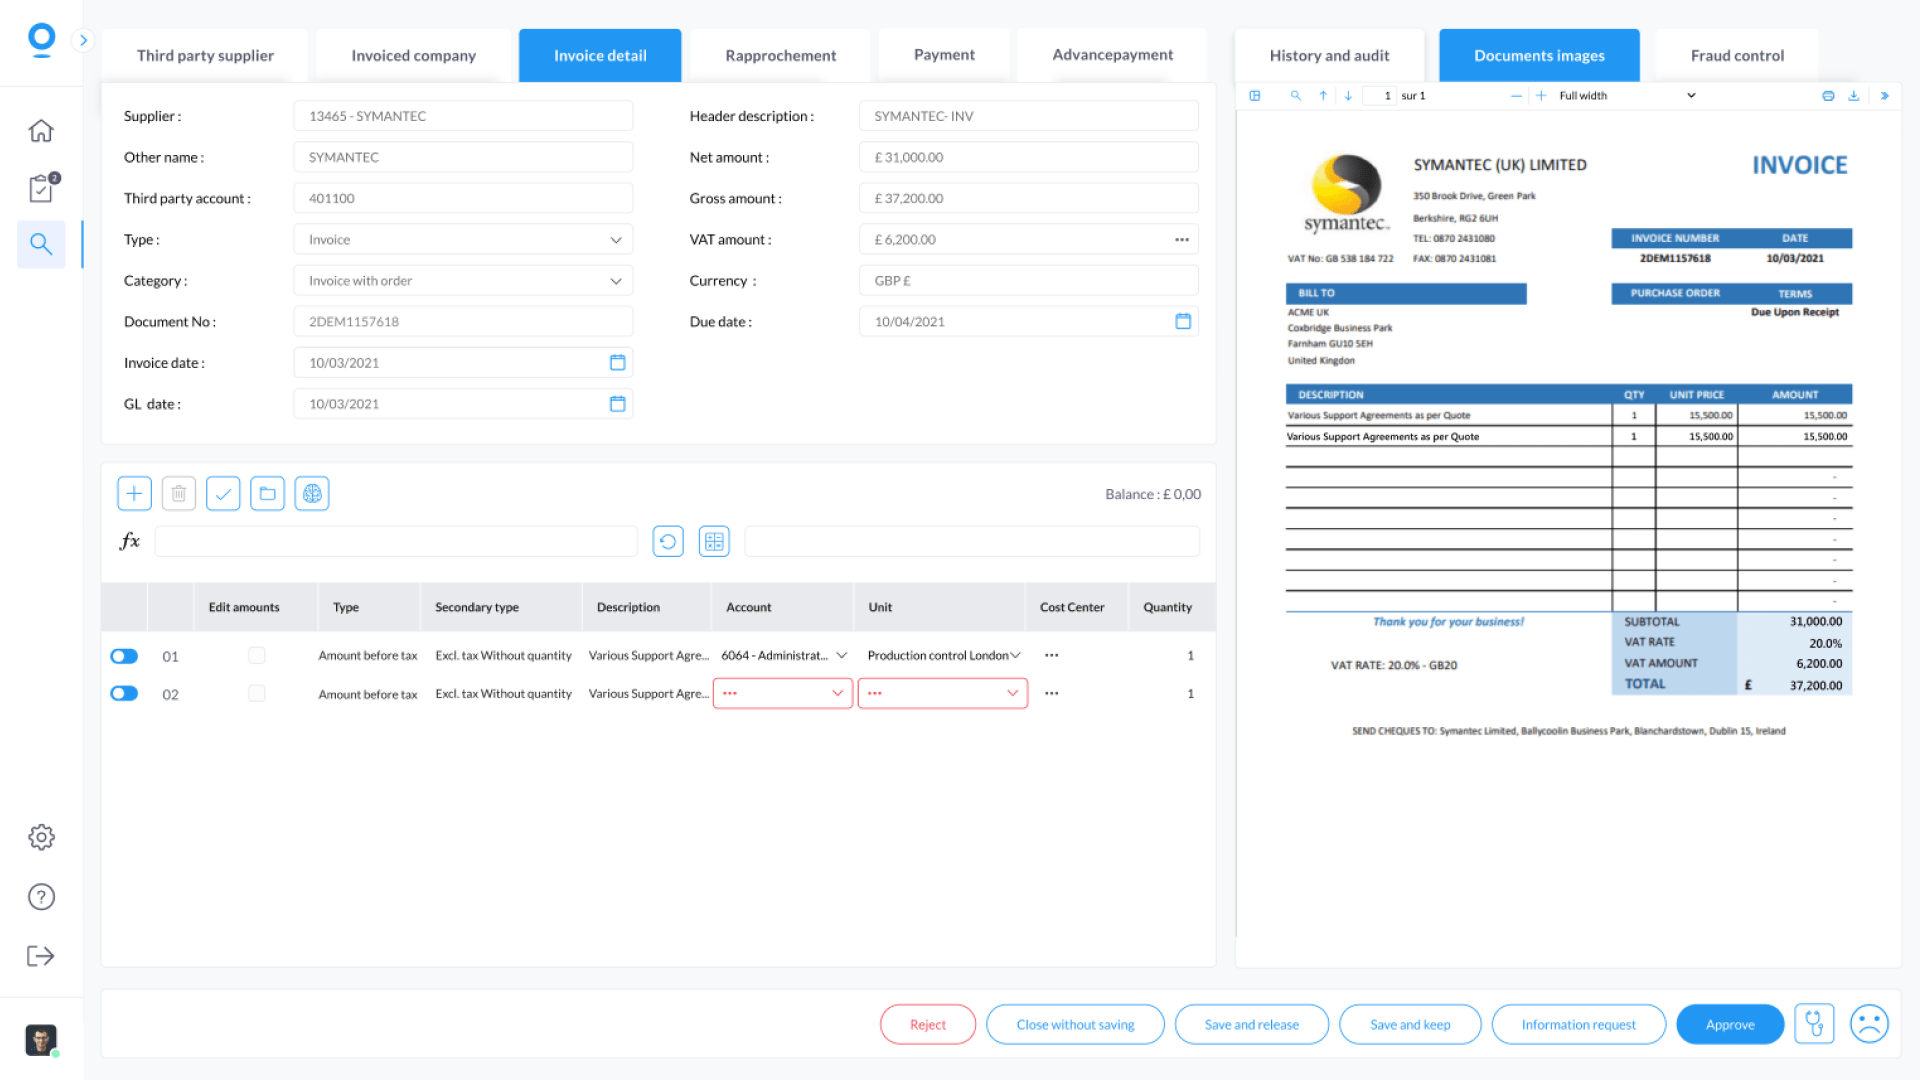Open the Invoice date calendar picker

point(617,363)
